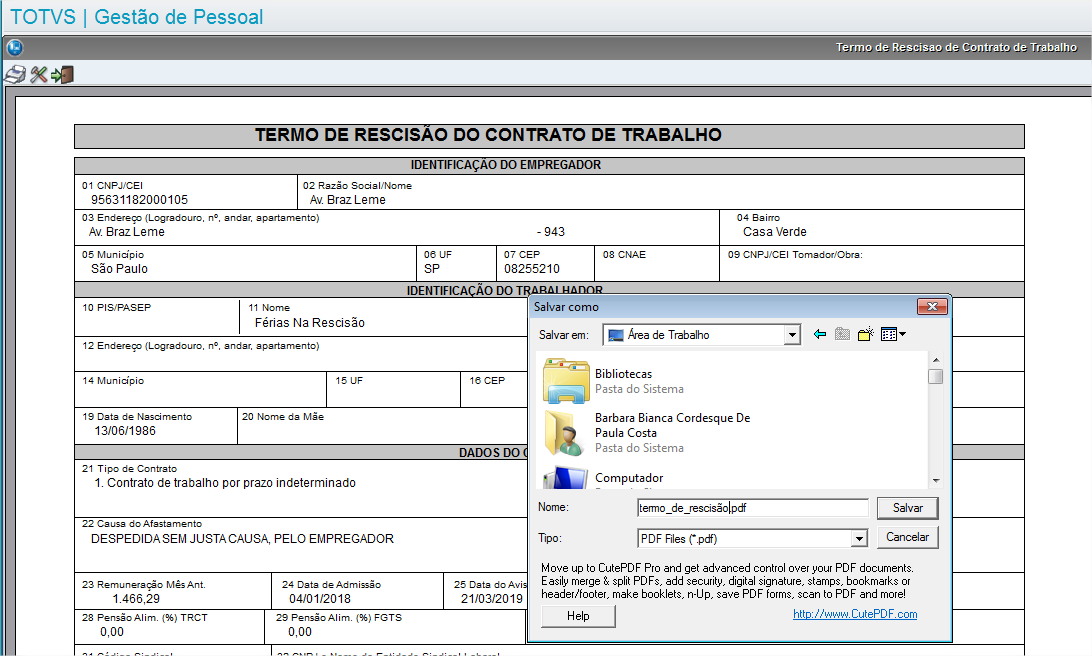The image size is (1092, 656).
Task: Click the birth date 13/06/1986
Action: point(125,430)
